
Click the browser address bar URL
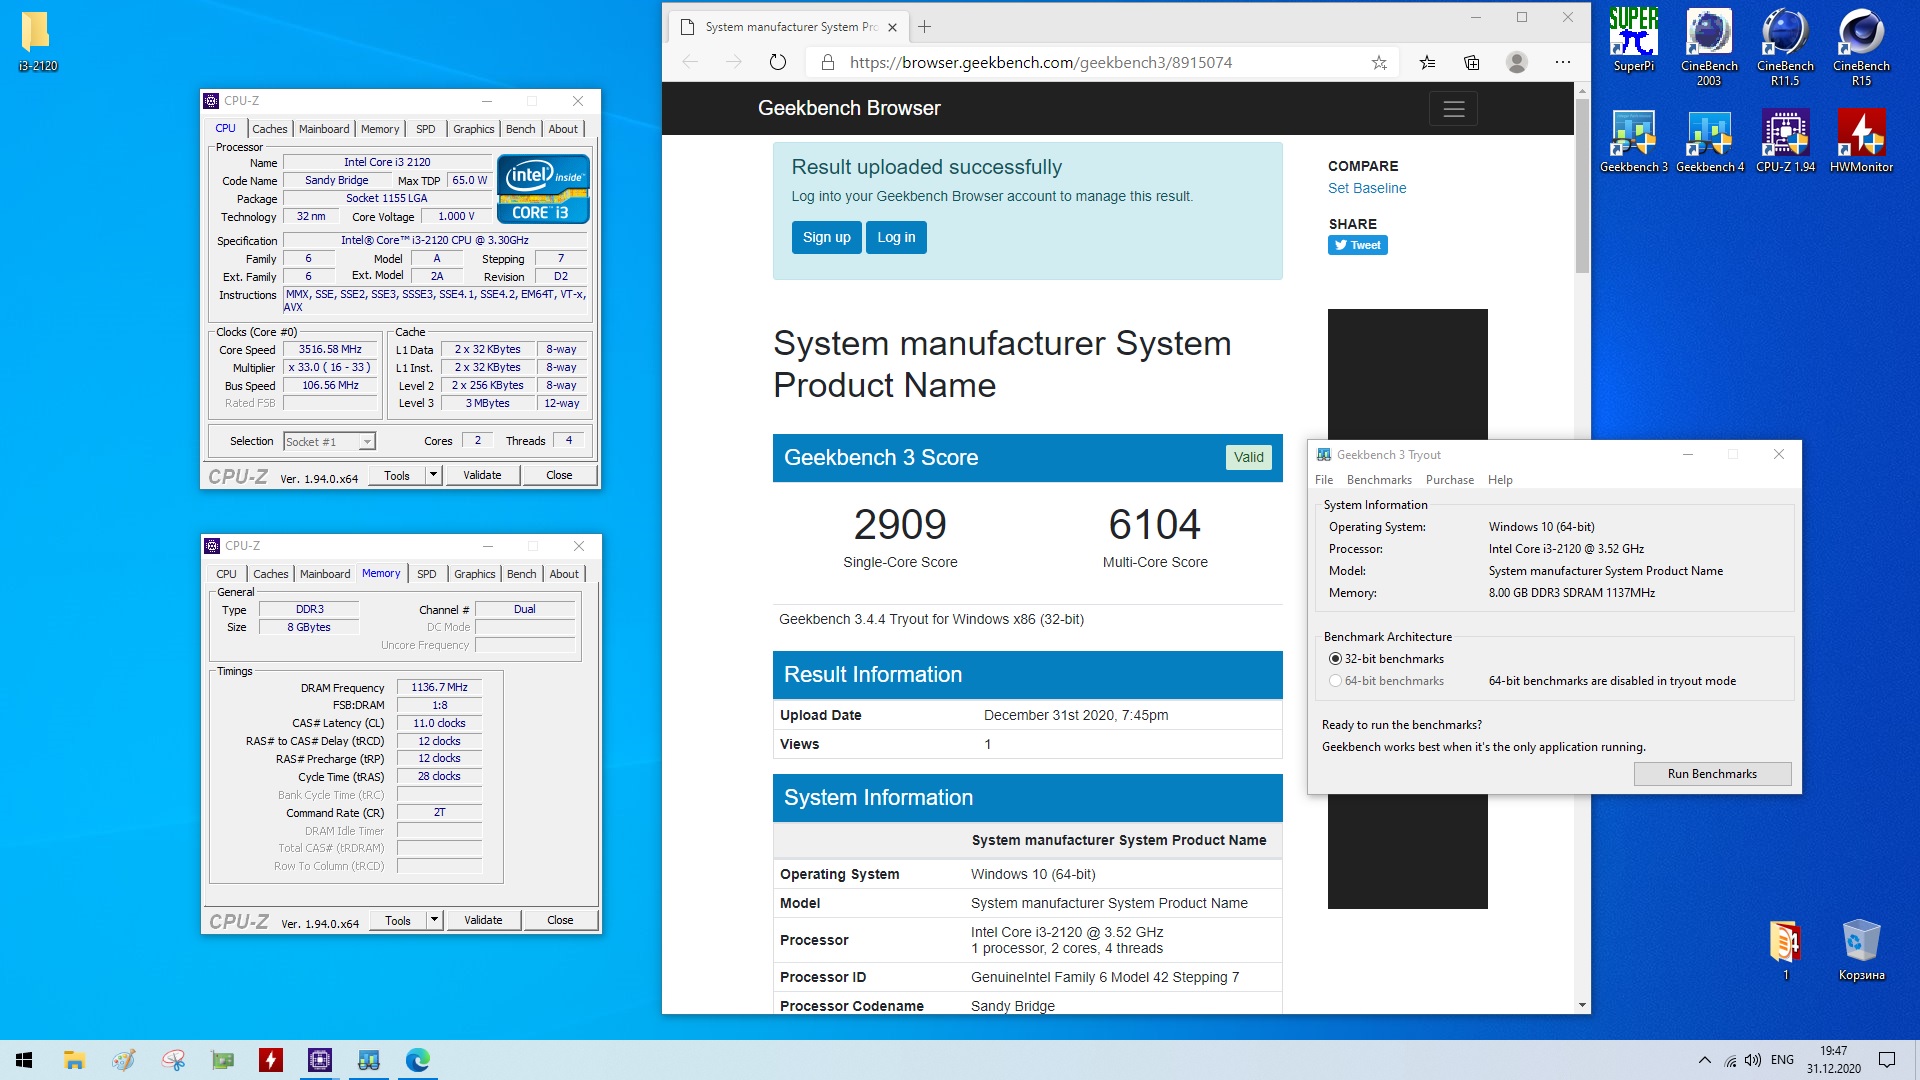click(1041, 62)
